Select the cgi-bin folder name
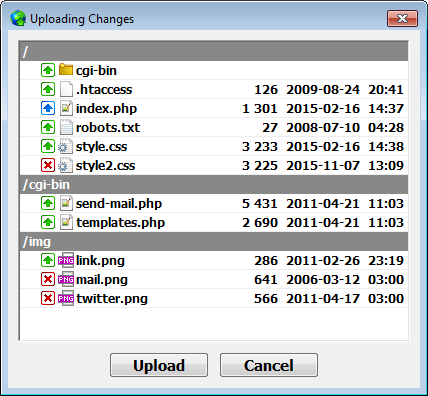The width and height of the screenshot is (428, 396). (x=96, y=71)
